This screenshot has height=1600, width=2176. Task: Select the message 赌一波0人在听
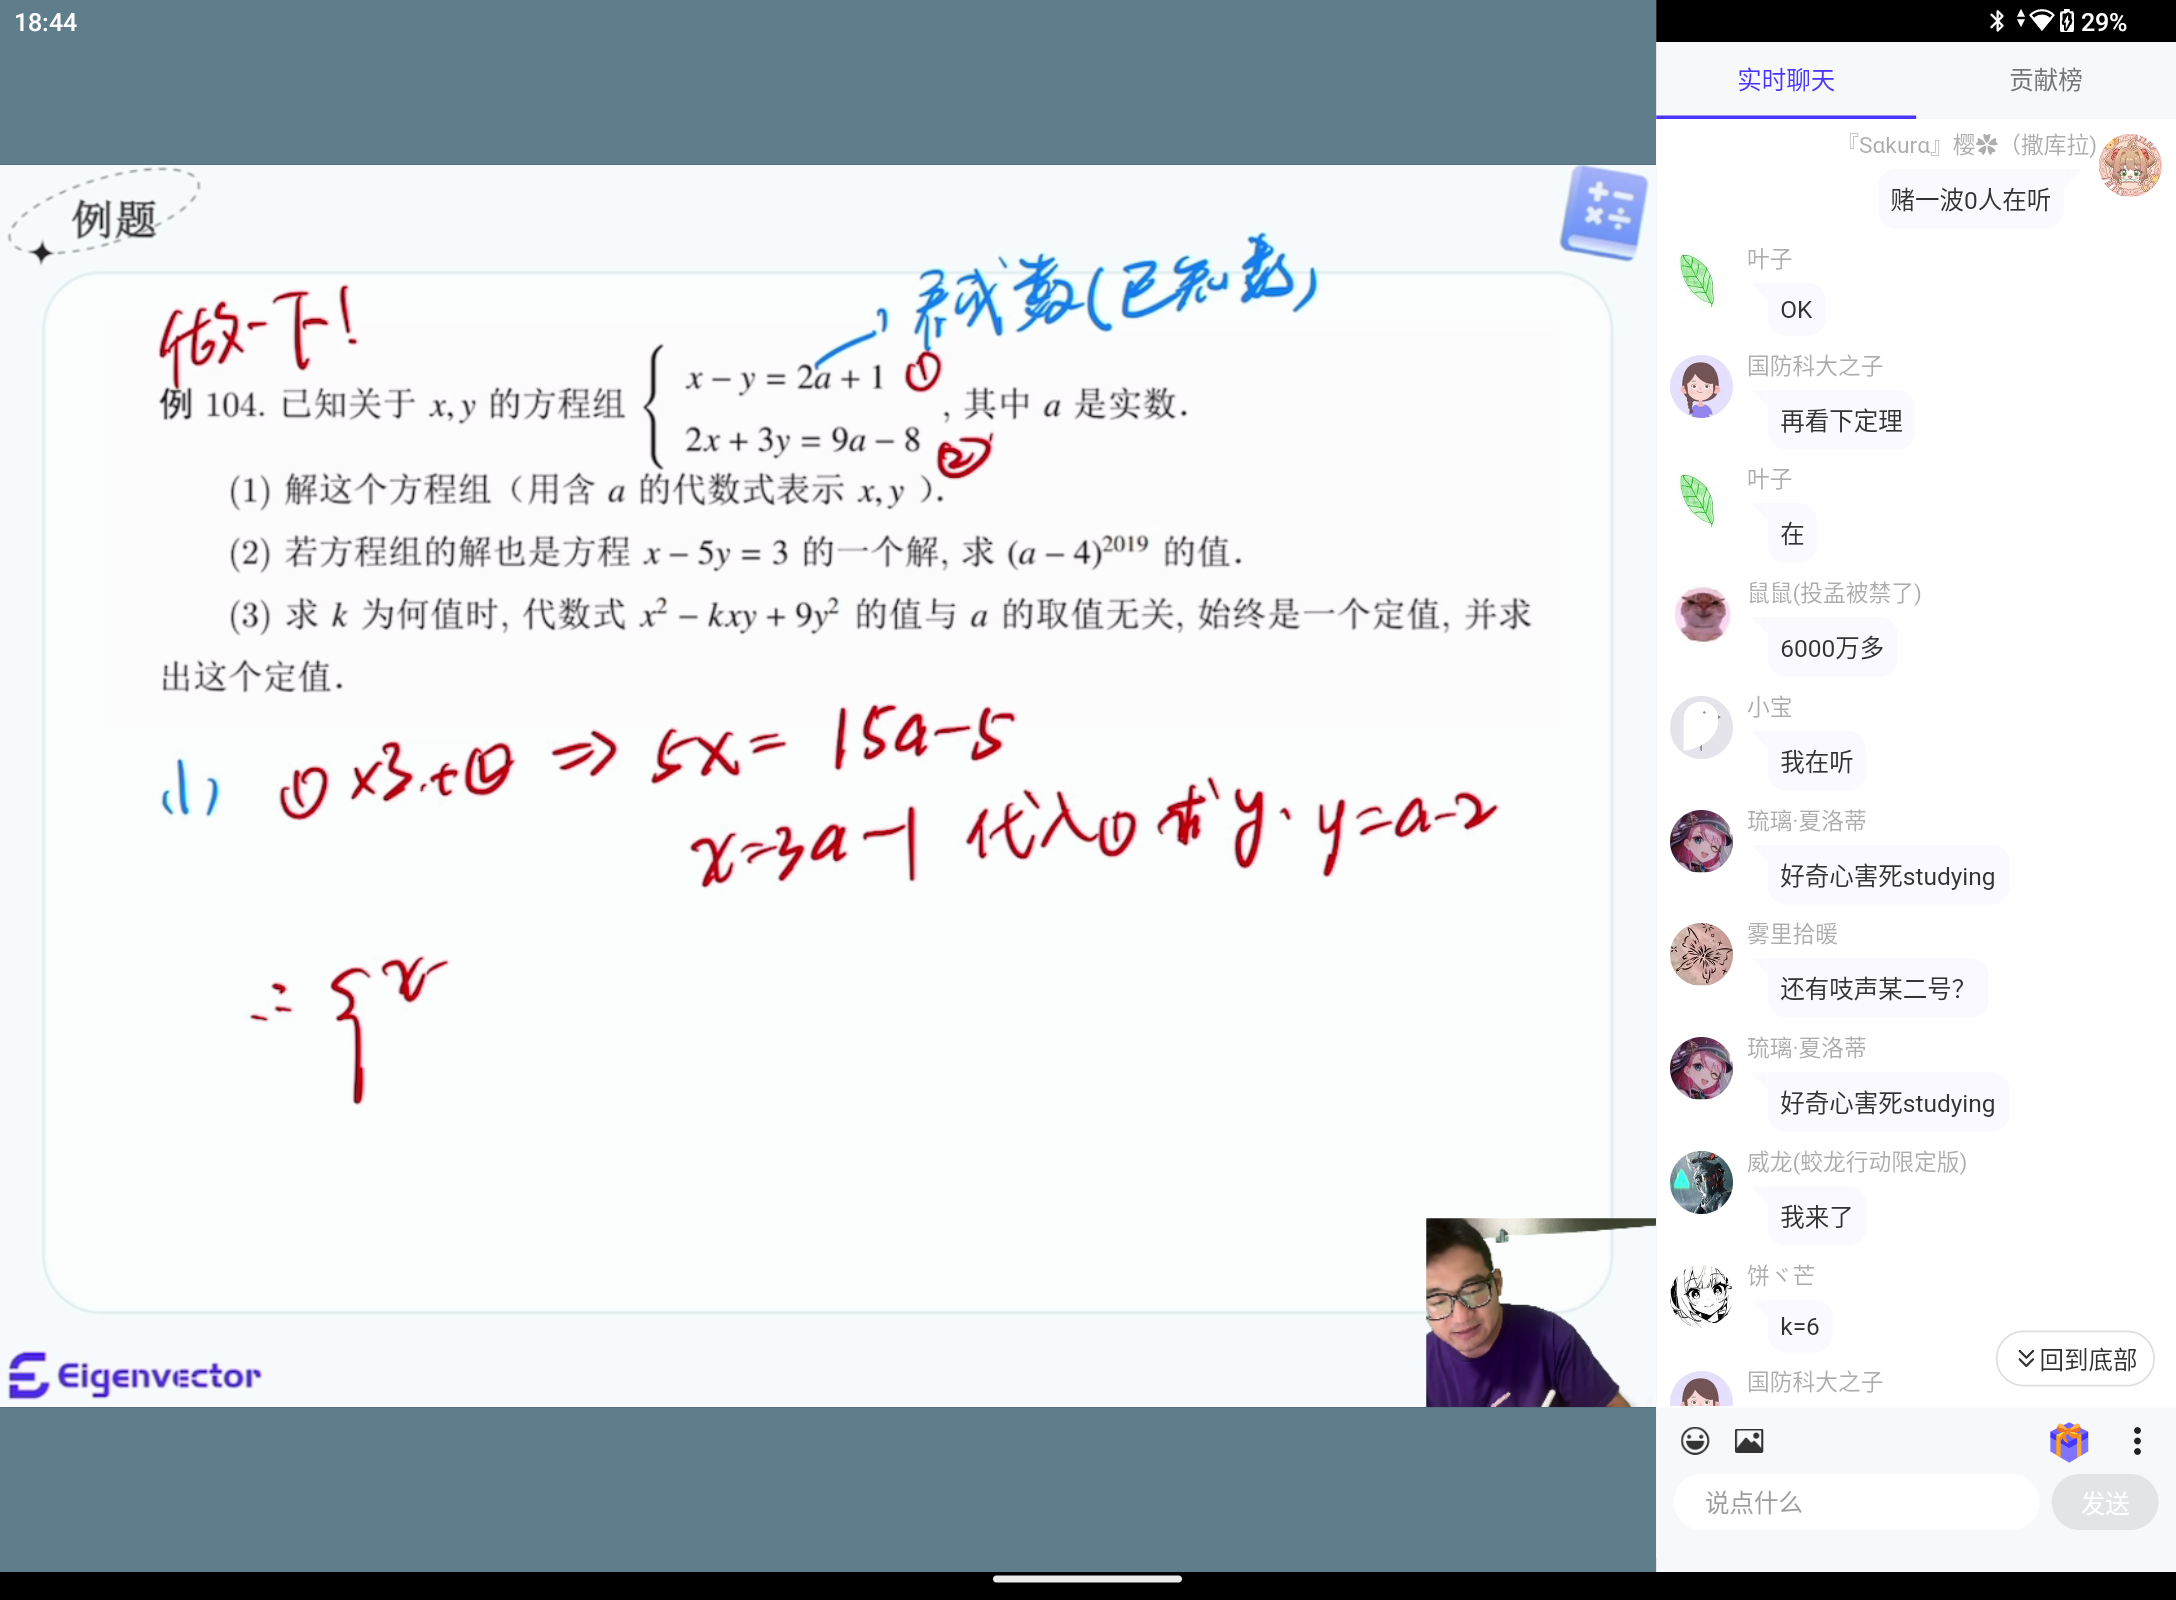pos(1970,200)
